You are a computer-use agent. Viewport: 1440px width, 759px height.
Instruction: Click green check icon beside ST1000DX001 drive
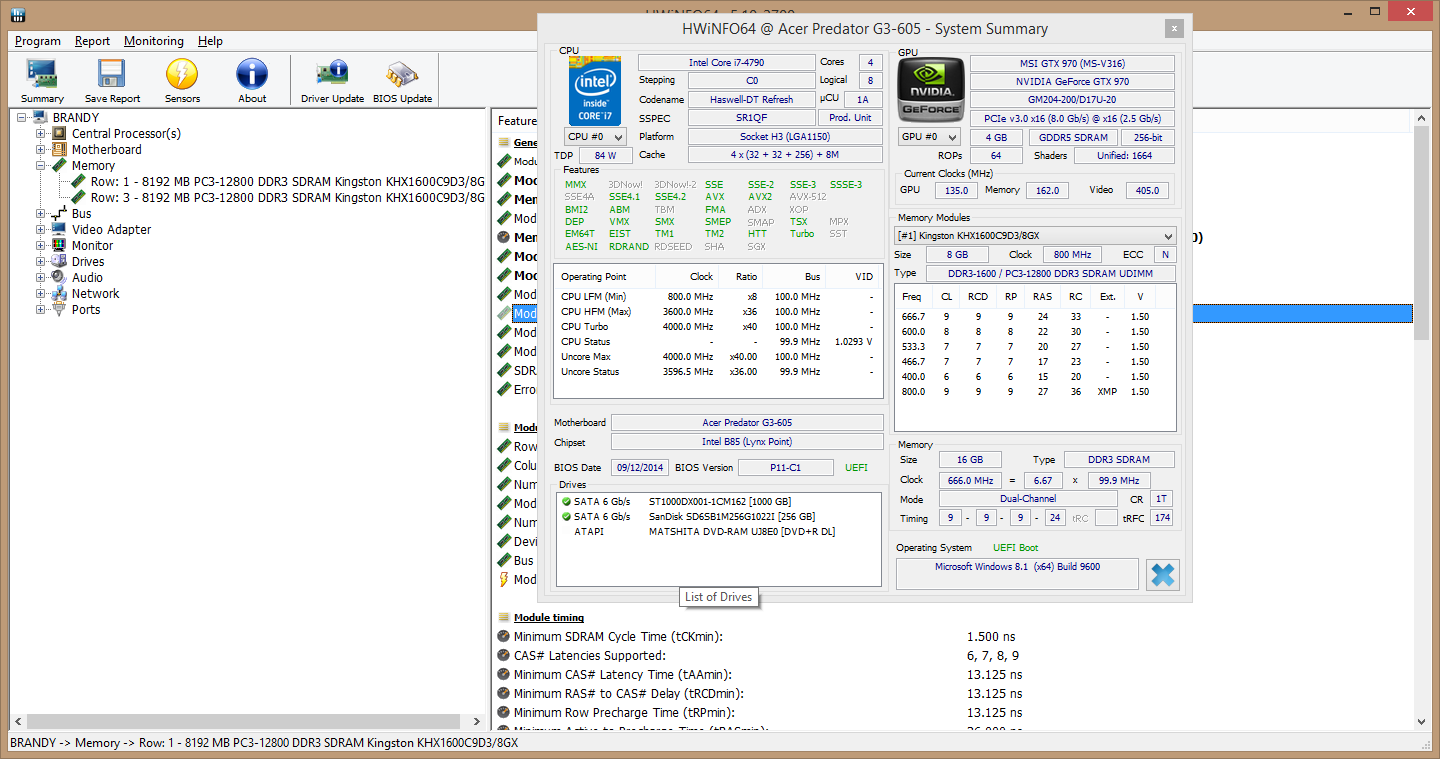coord(567,501)
